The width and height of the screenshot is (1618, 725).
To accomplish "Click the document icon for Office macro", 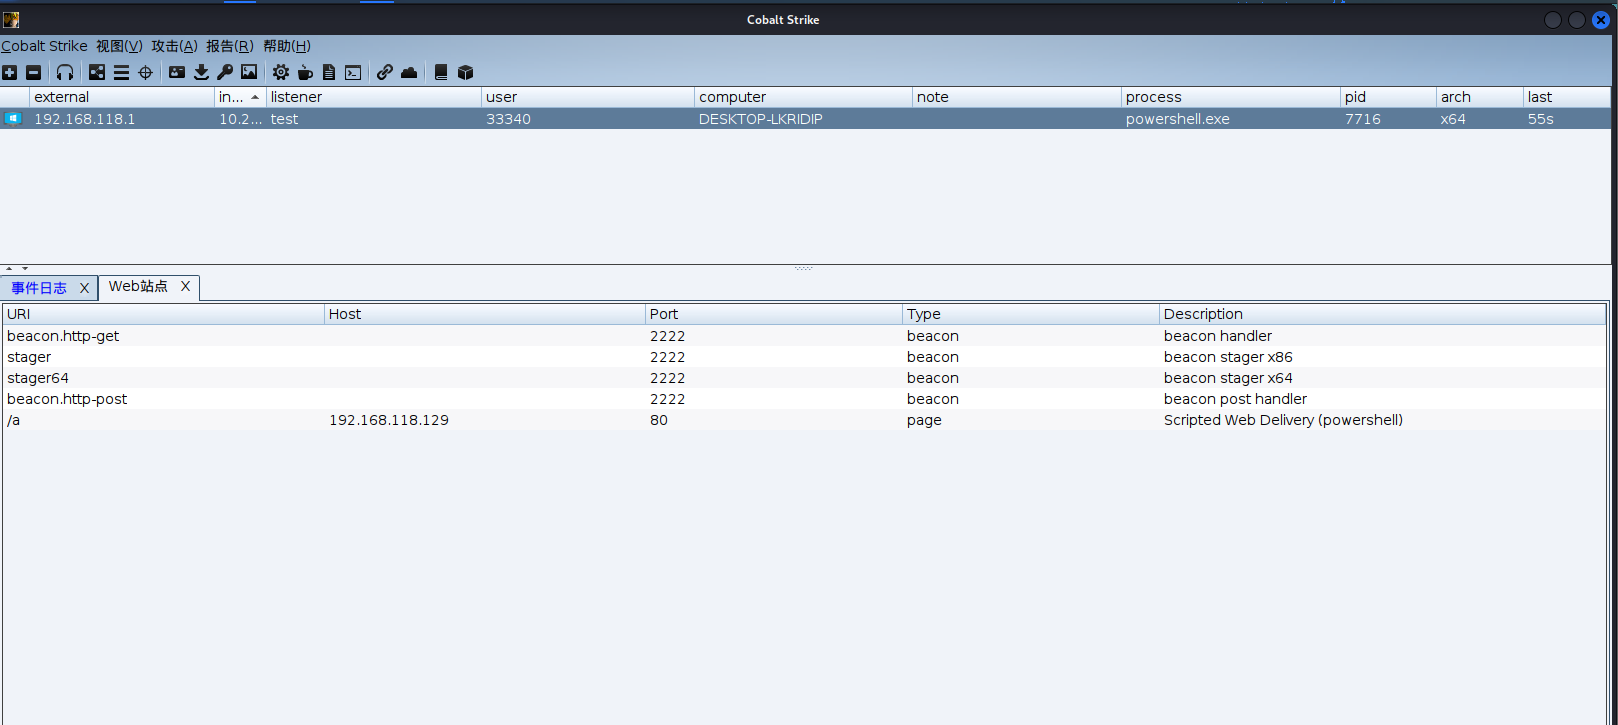I will 329,72.
